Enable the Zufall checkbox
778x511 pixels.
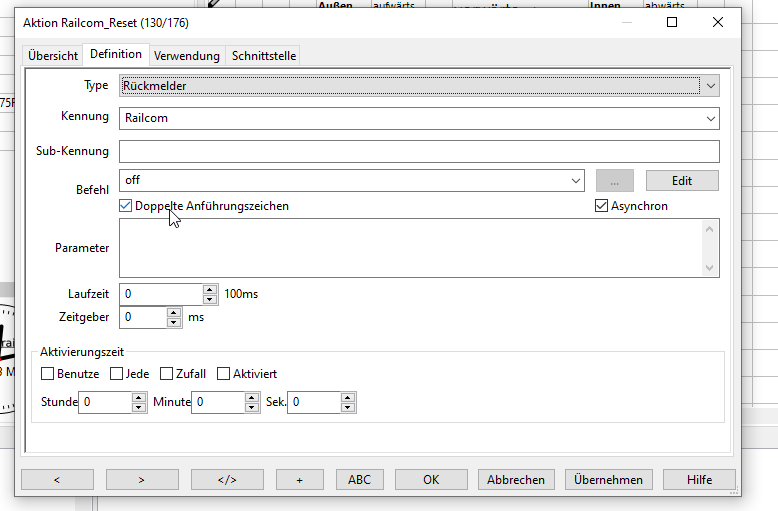[167, 374]
